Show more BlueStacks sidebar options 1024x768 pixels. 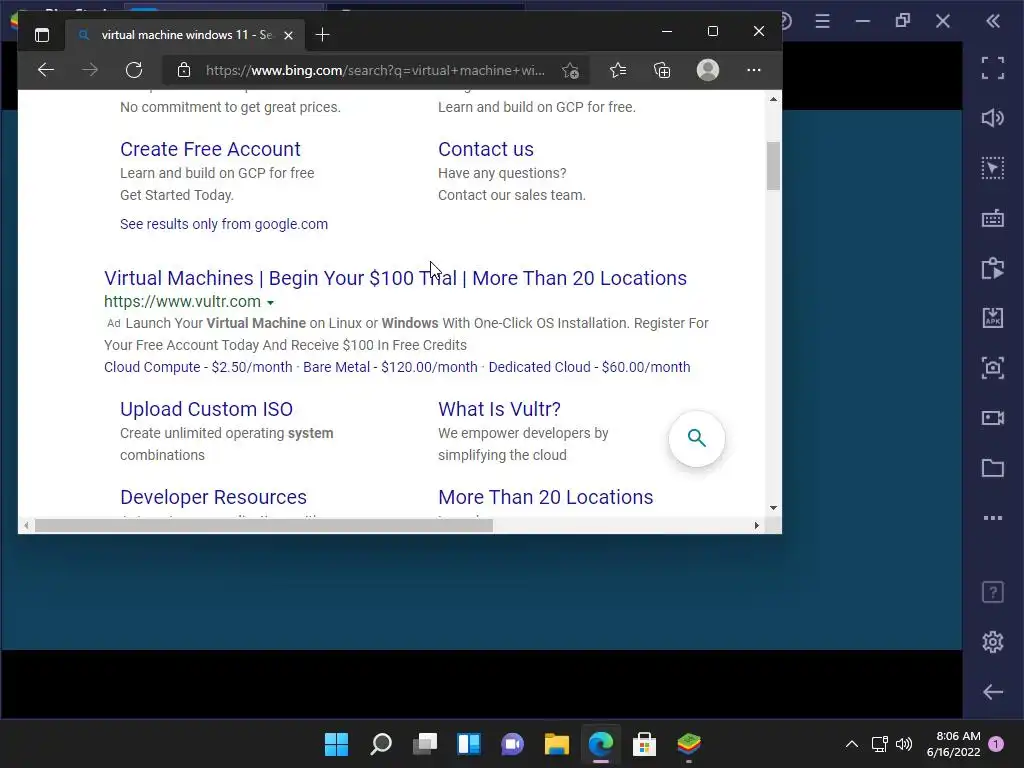pos(993,518)
